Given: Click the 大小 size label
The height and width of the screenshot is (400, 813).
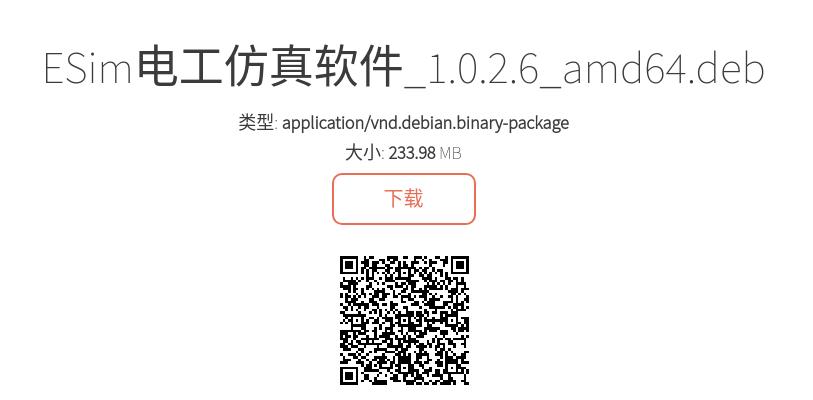Looking at the screenshot, I should [x=363, y=154].
